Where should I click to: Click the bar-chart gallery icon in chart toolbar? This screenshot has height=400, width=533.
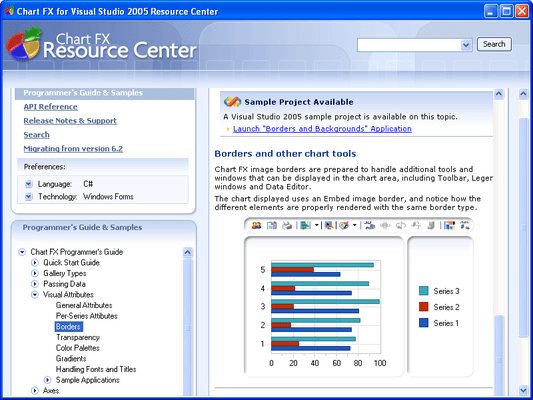pyautogui.click(x=305, y=225)
